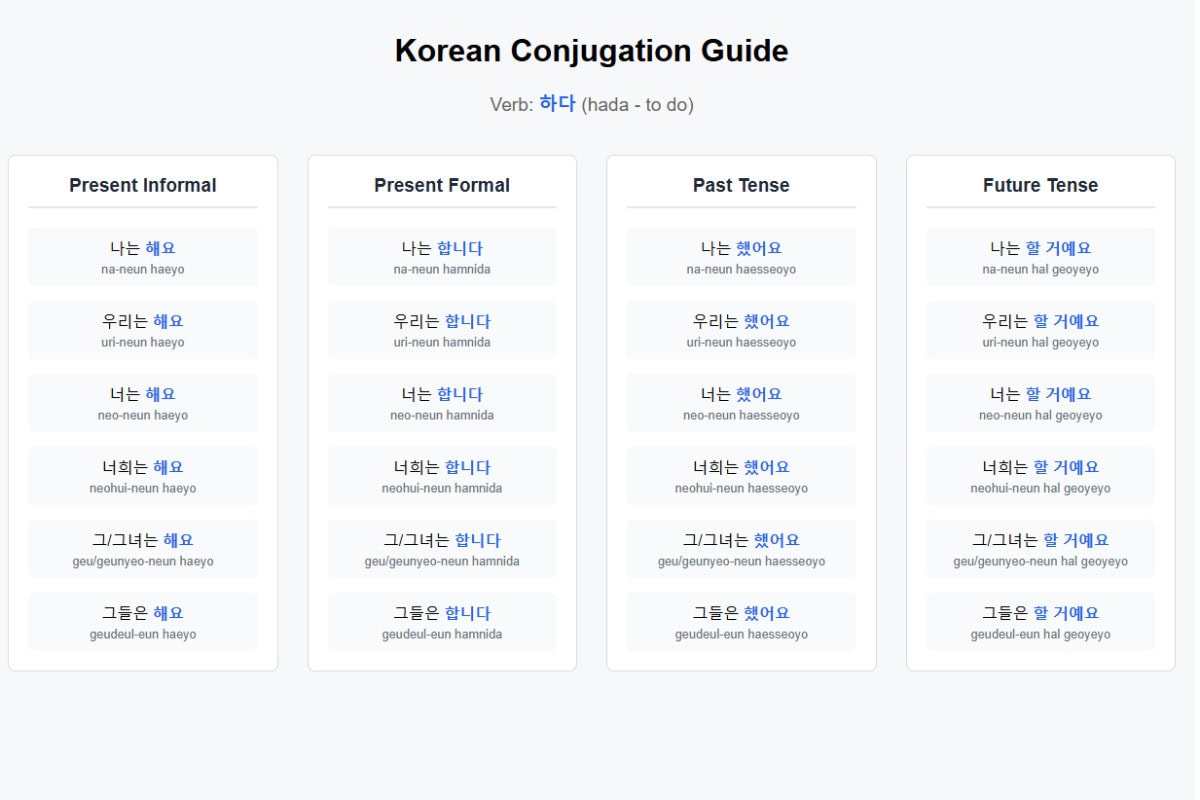Click the Past Tense column heading
1200x800 pixels.
(x=741, y=185)
